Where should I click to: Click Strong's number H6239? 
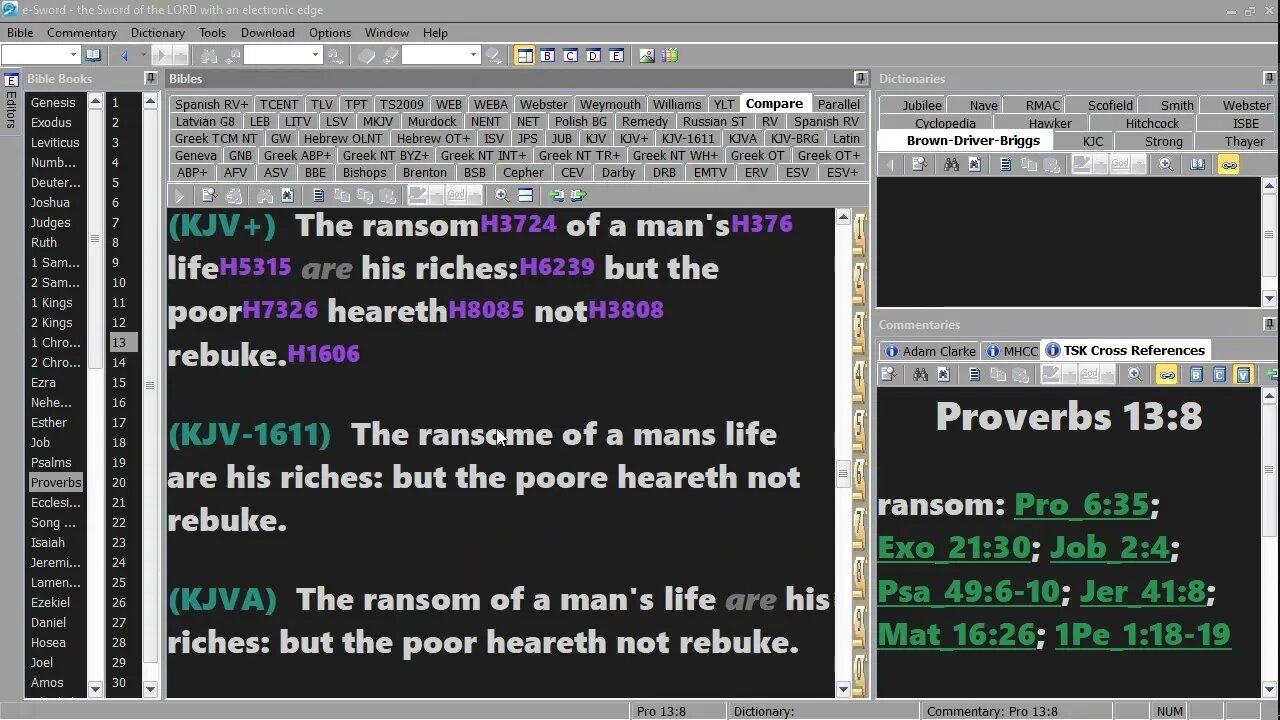[557, 267]
